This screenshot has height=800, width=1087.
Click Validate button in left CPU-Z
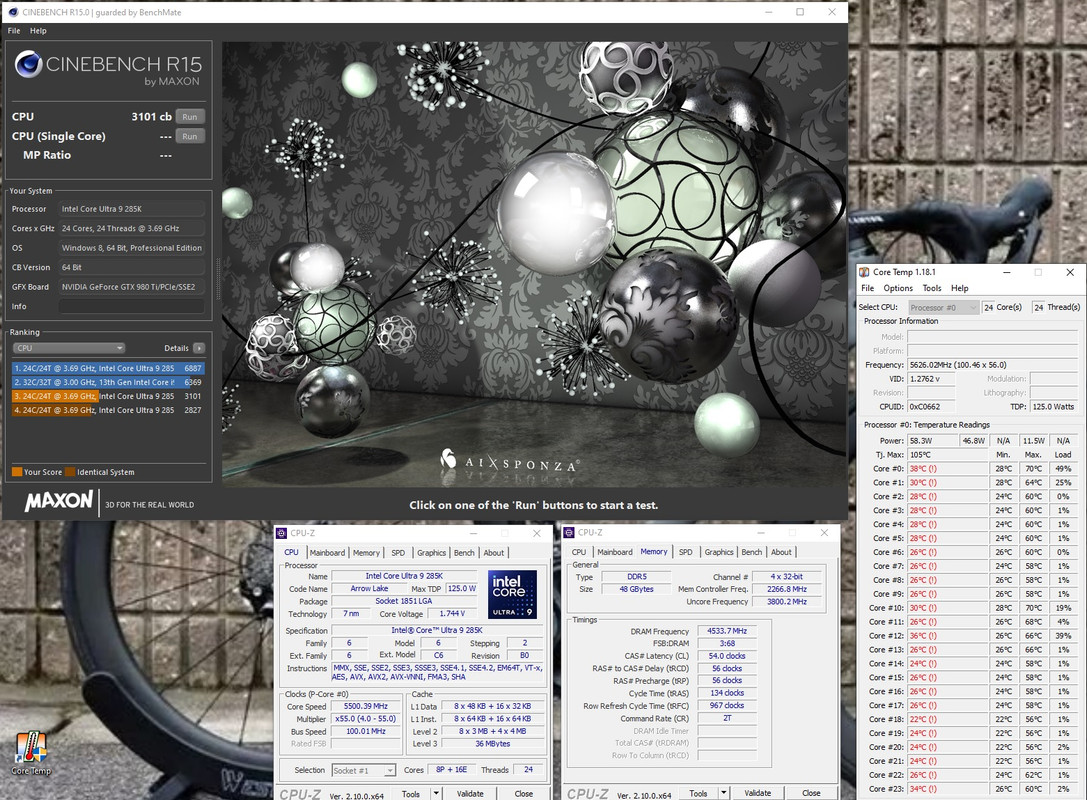[470, 794]
